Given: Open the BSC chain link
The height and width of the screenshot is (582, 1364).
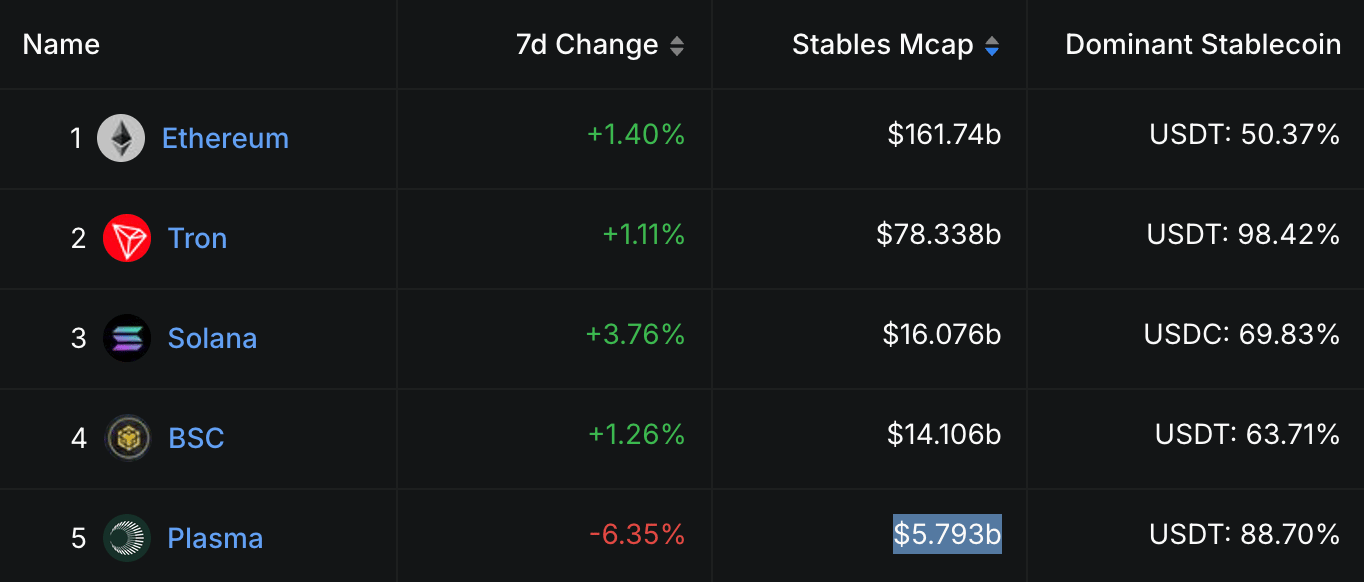Looking at the screenshot, I should click(x=196, y=438).
